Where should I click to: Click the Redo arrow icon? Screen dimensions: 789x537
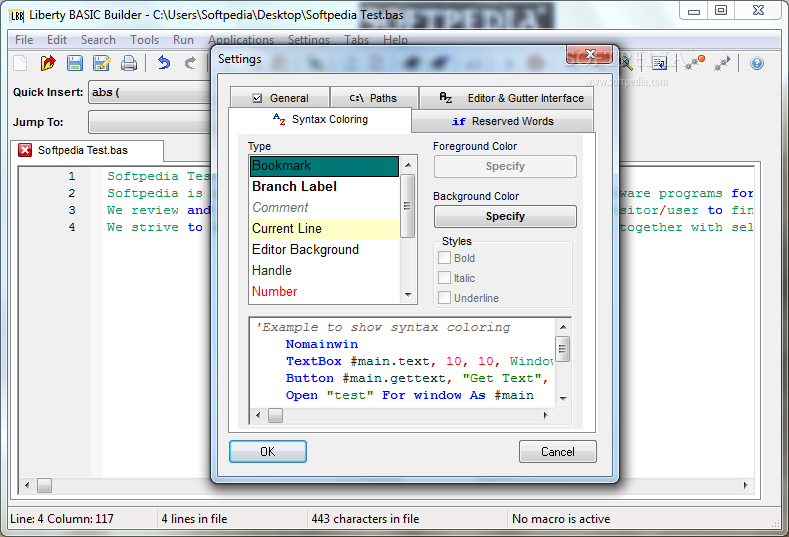[190, 63]
